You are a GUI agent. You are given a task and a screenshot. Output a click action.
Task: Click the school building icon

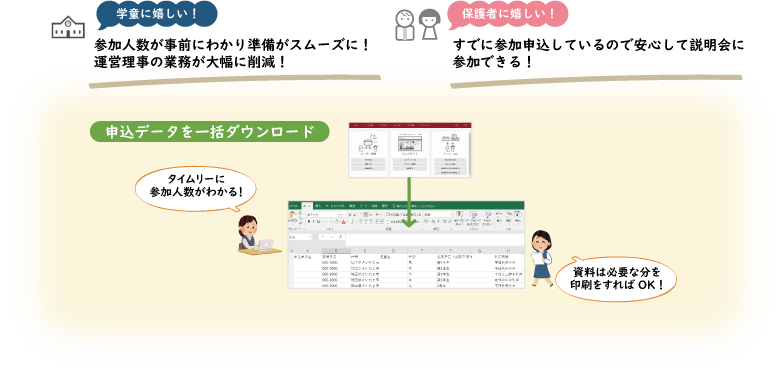tap(66, 28)
